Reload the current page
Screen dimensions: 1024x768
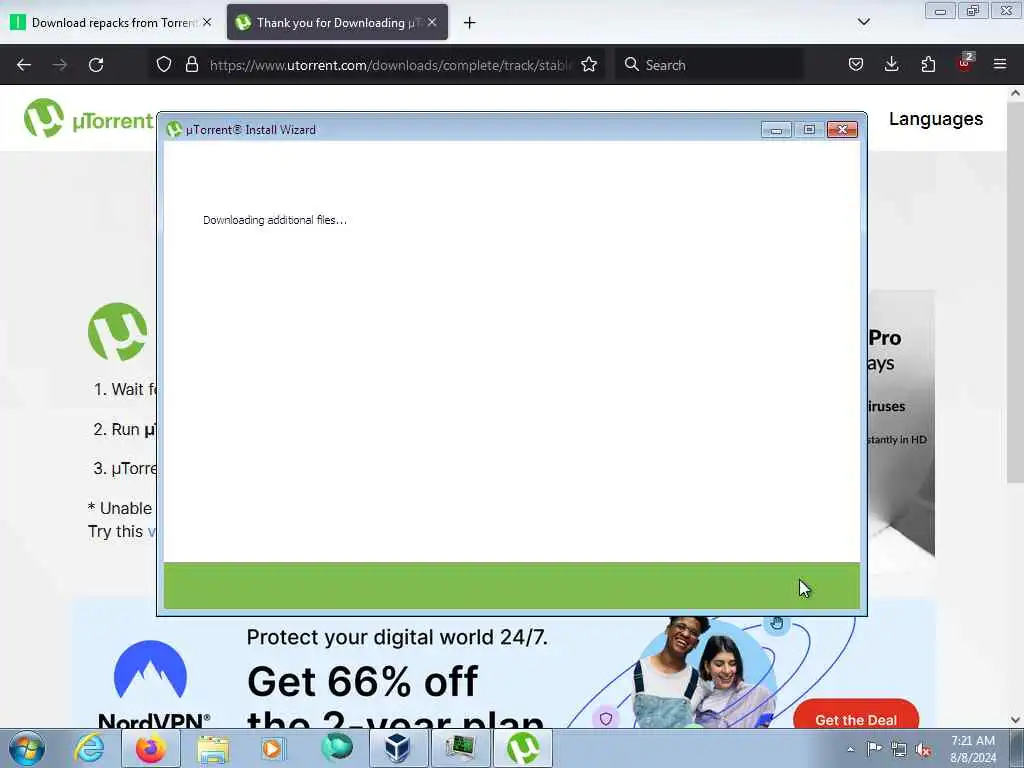(x=96, y=65)
